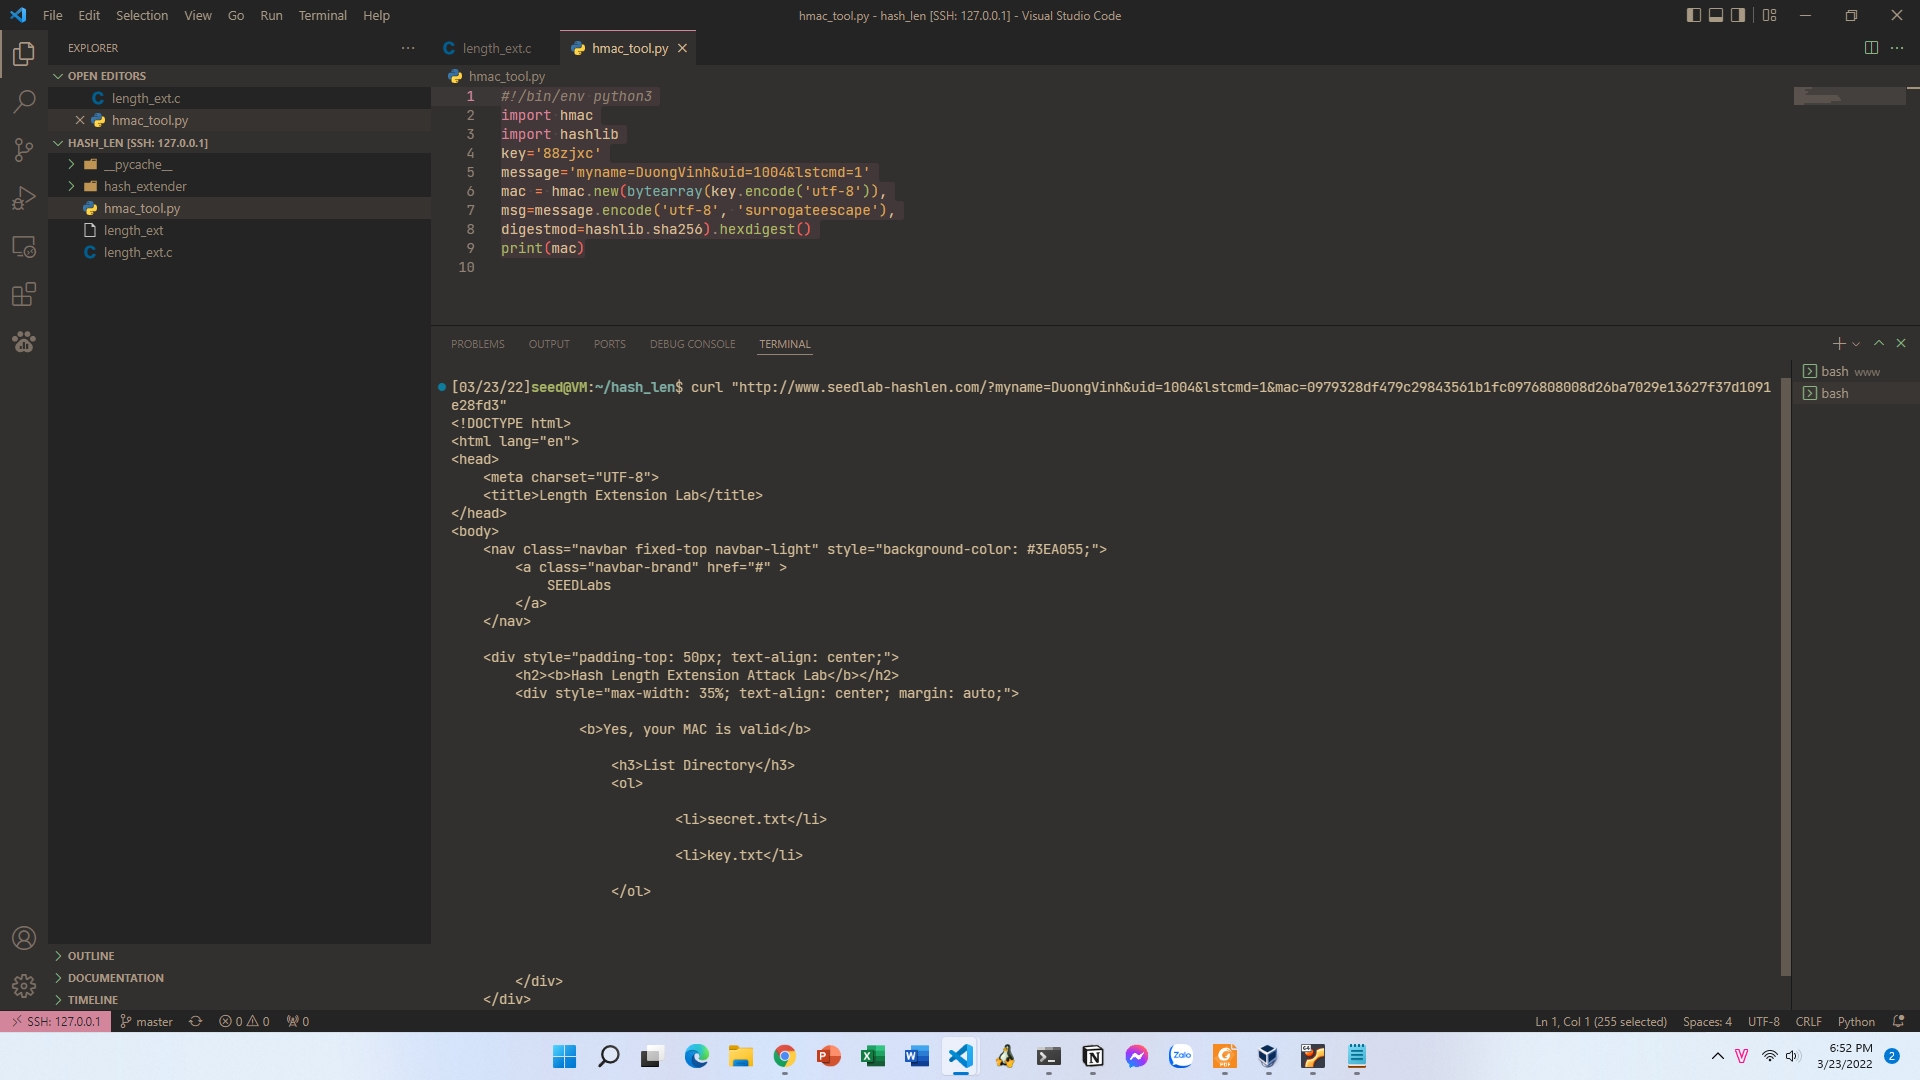Open Chrome from the Windows taskbar
Screen dimensions: 1920x1080
tap(784, 1056)
